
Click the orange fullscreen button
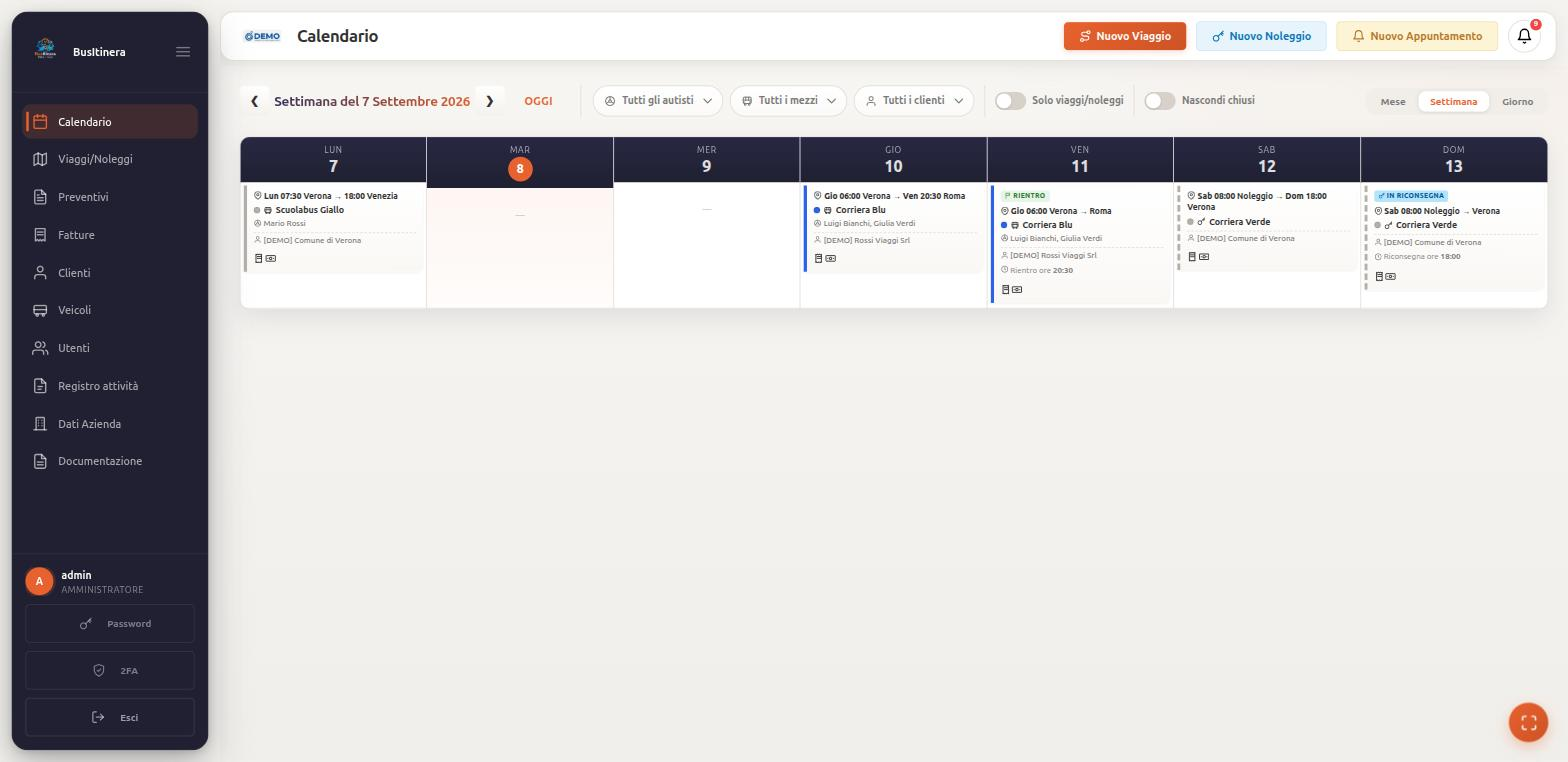click(1528, 722)
